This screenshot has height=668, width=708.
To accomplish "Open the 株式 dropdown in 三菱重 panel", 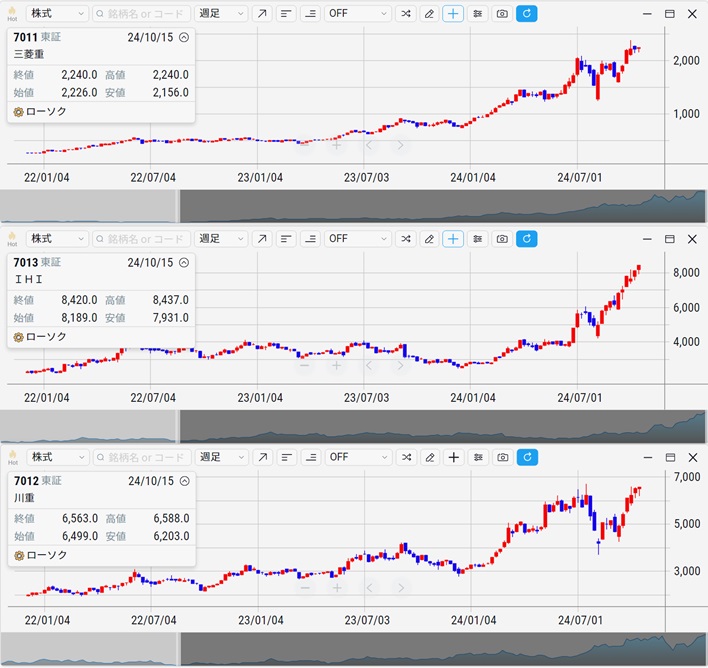I will [x=57, y=14].
